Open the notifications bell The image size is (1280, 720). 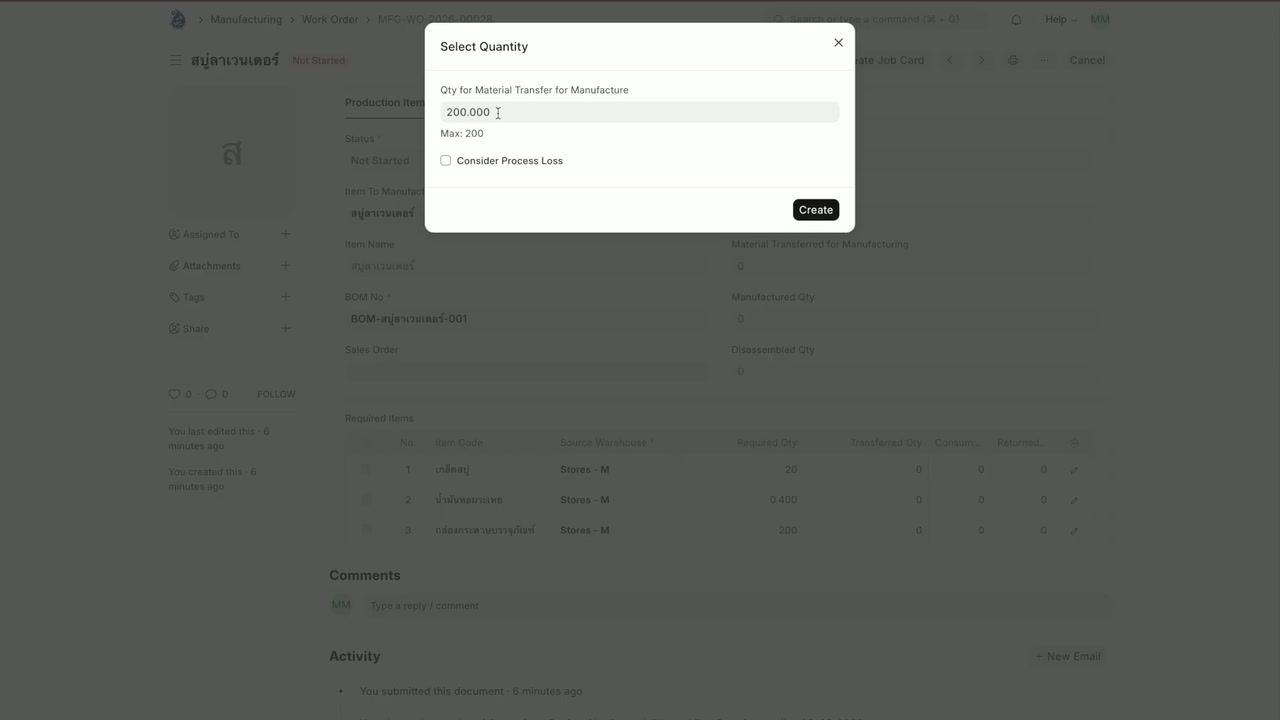(x=1016, y=19)
